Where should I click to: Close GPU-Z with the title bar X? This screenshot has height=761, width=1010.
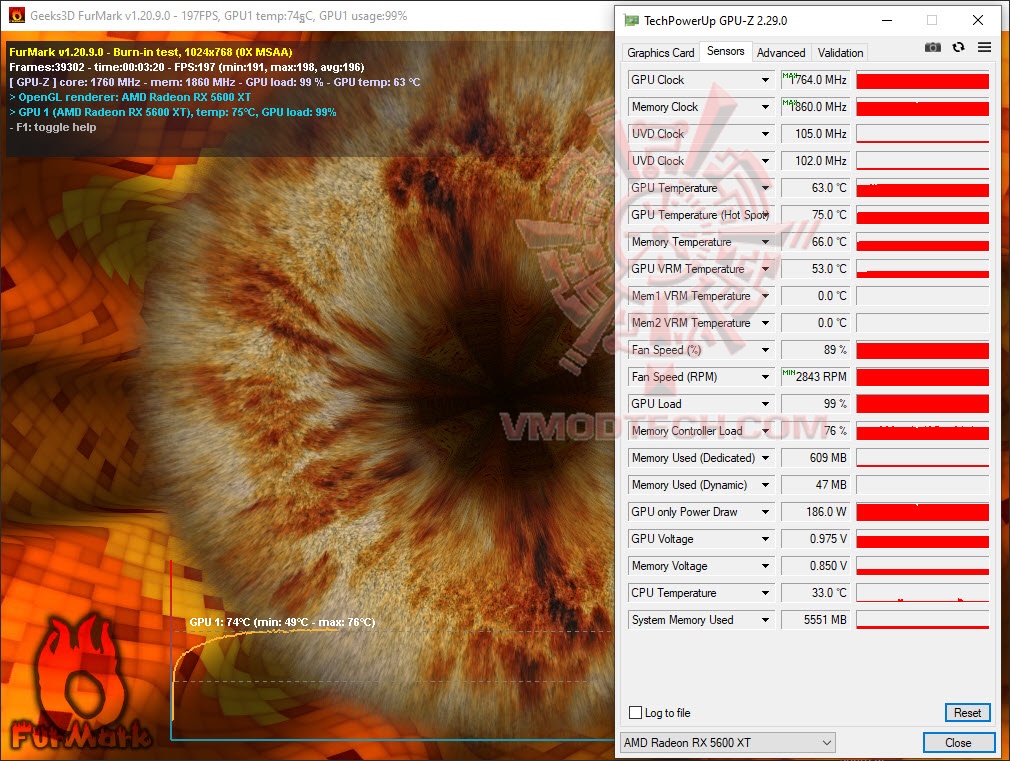coord(978,21)
